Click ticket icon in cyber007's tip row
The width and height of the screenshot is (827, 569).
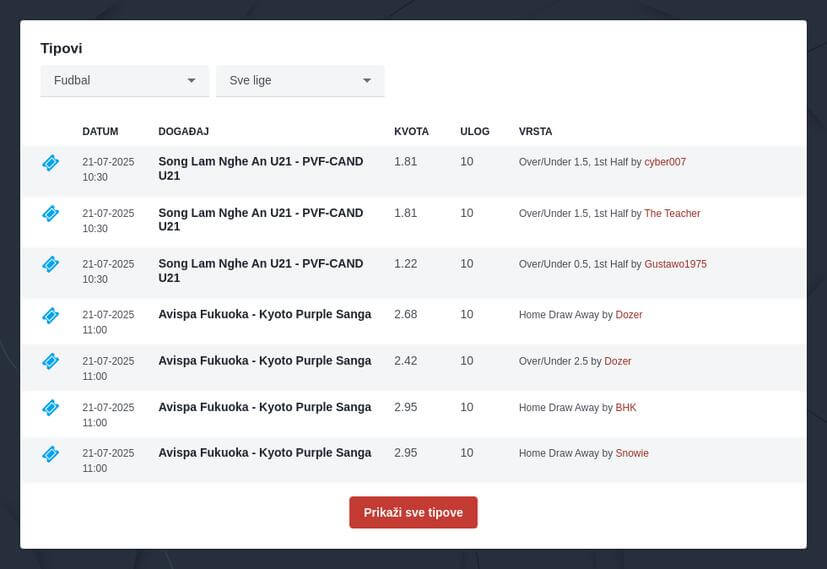tap(51, 163)
